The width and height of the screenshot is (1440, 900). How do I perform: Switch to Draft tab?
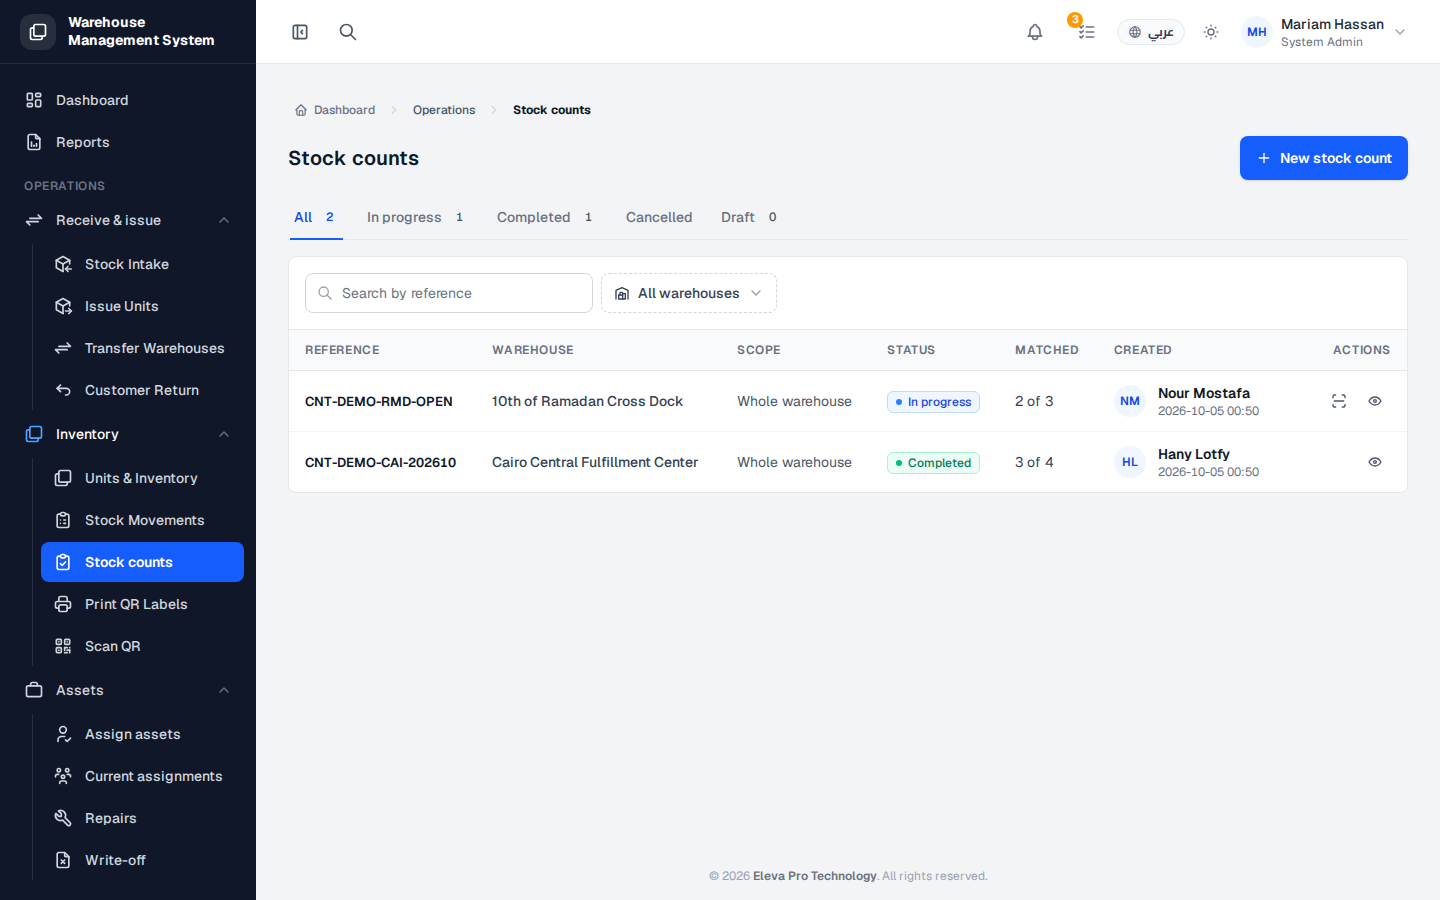coord(749,217)
